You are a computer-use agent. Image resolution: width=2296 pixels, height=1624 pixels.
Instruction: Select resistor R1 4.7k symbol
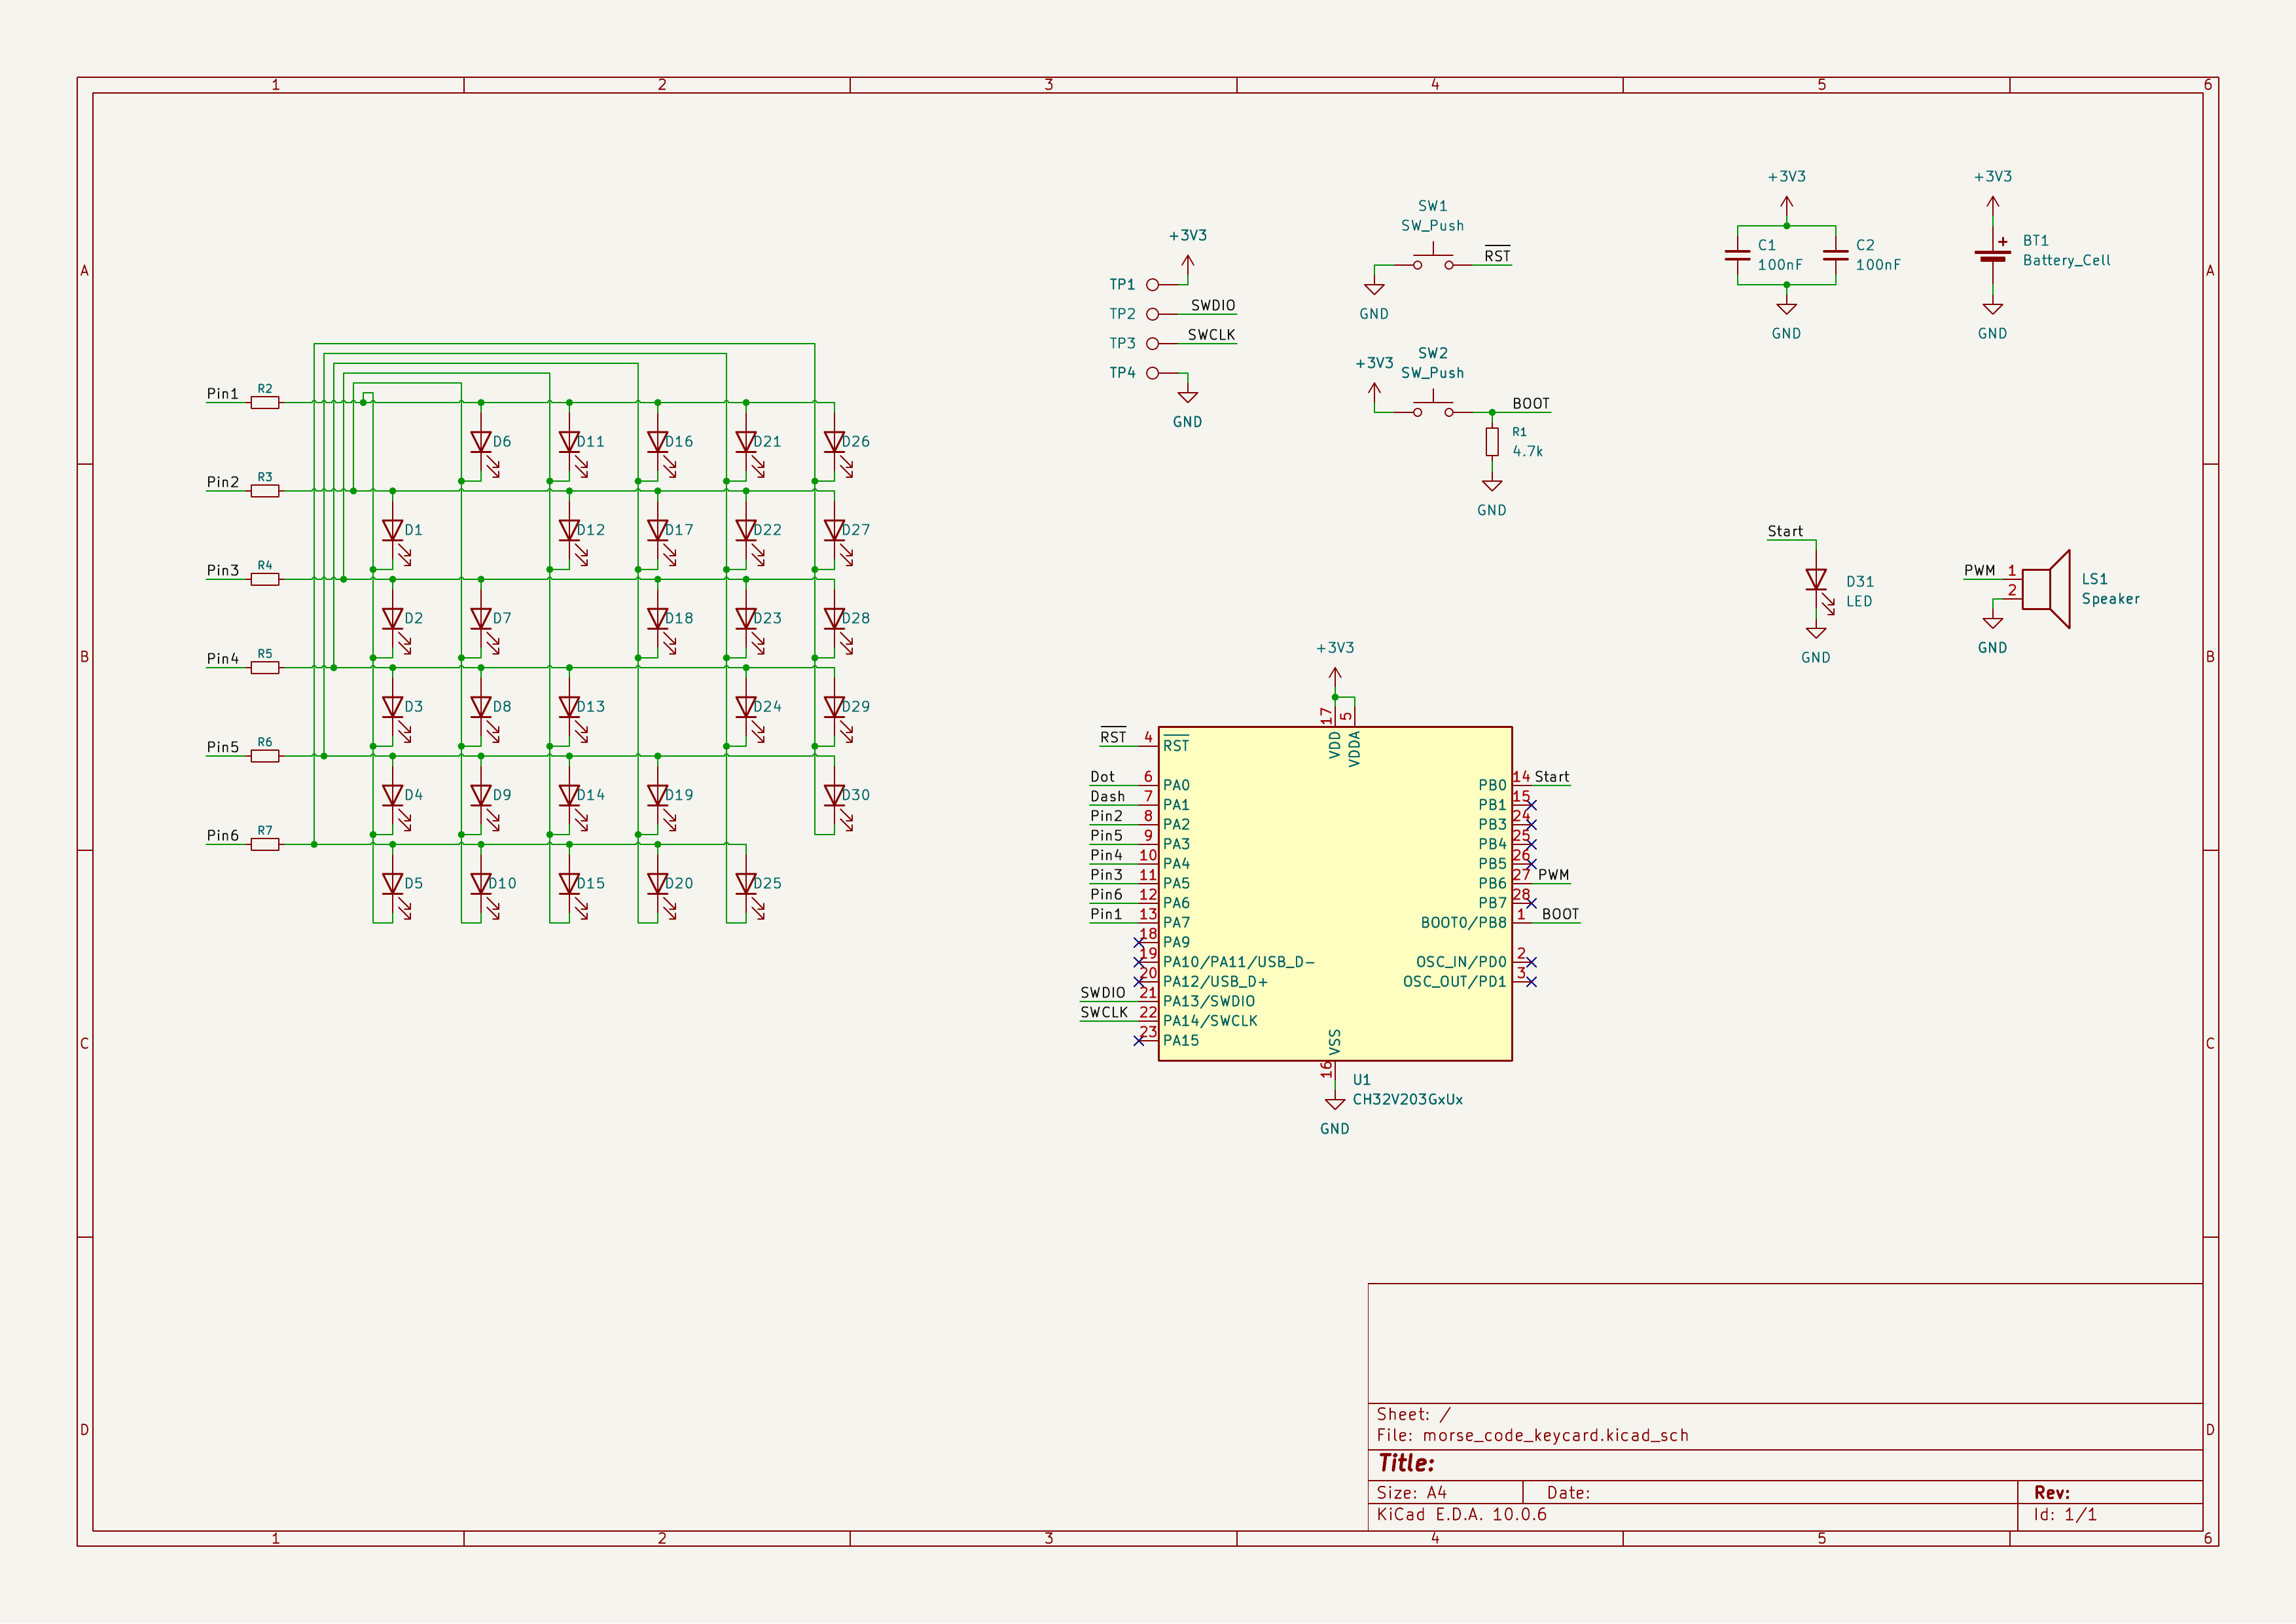pos(1492,441)
